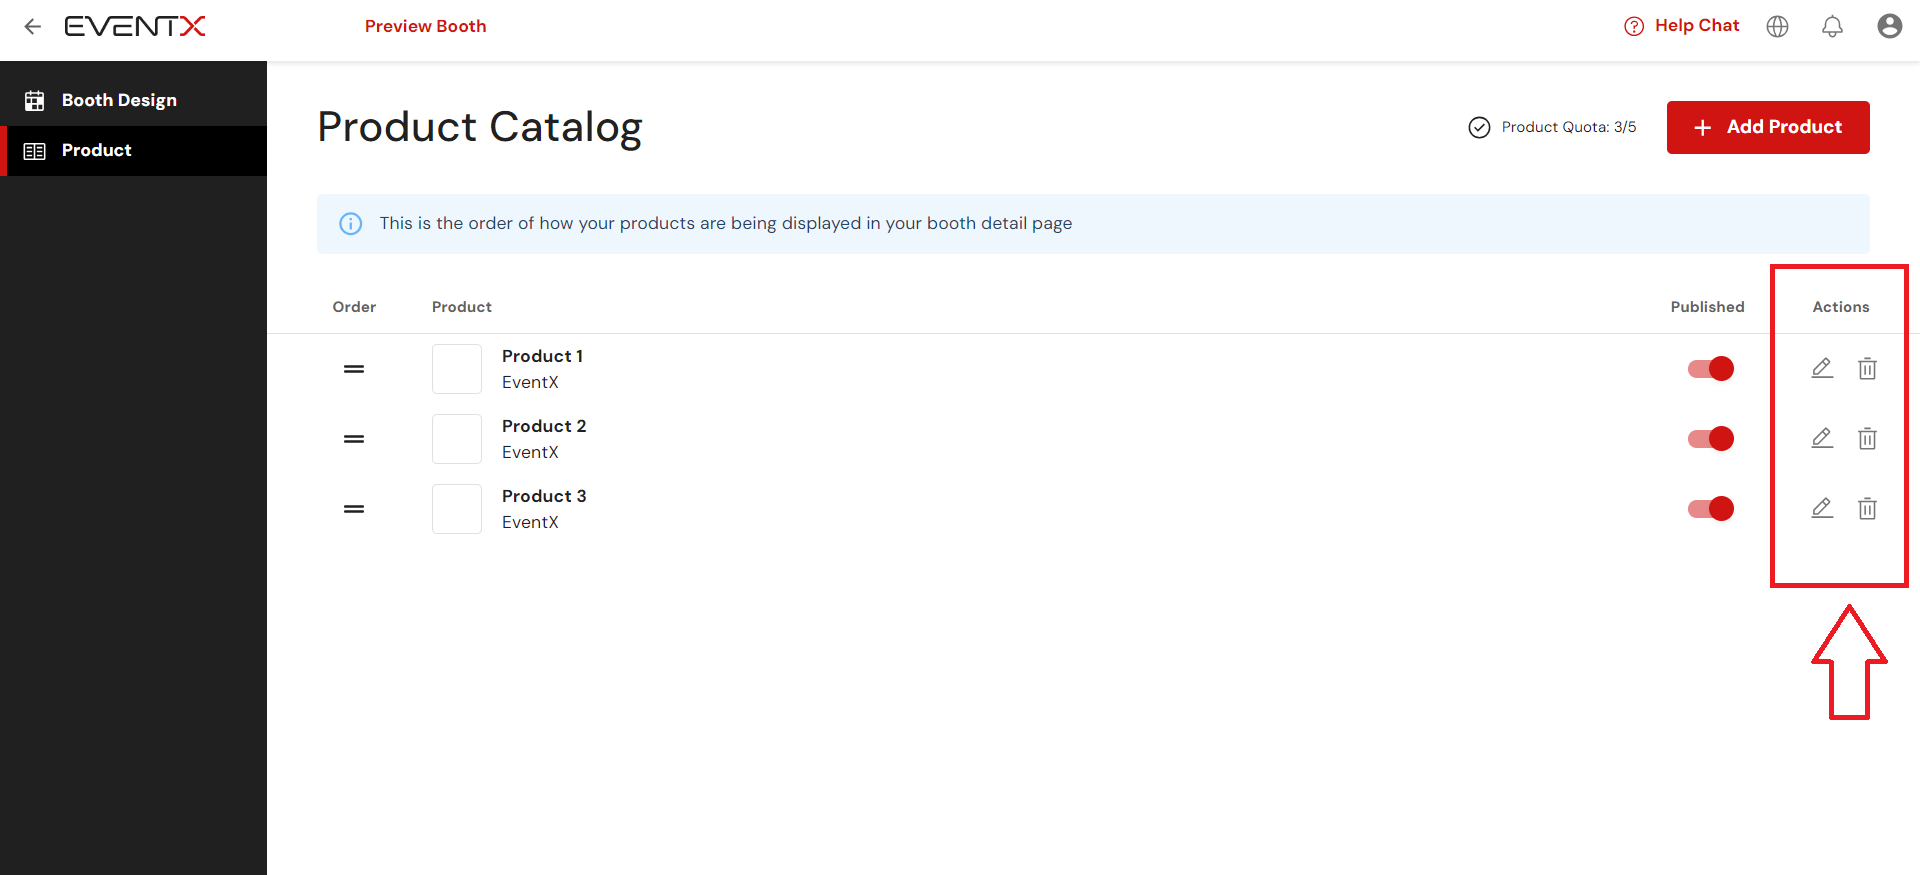Click the Product Quota: 3/5 text
This screenshot has height=875, width=1920.
pos(1568,127)
